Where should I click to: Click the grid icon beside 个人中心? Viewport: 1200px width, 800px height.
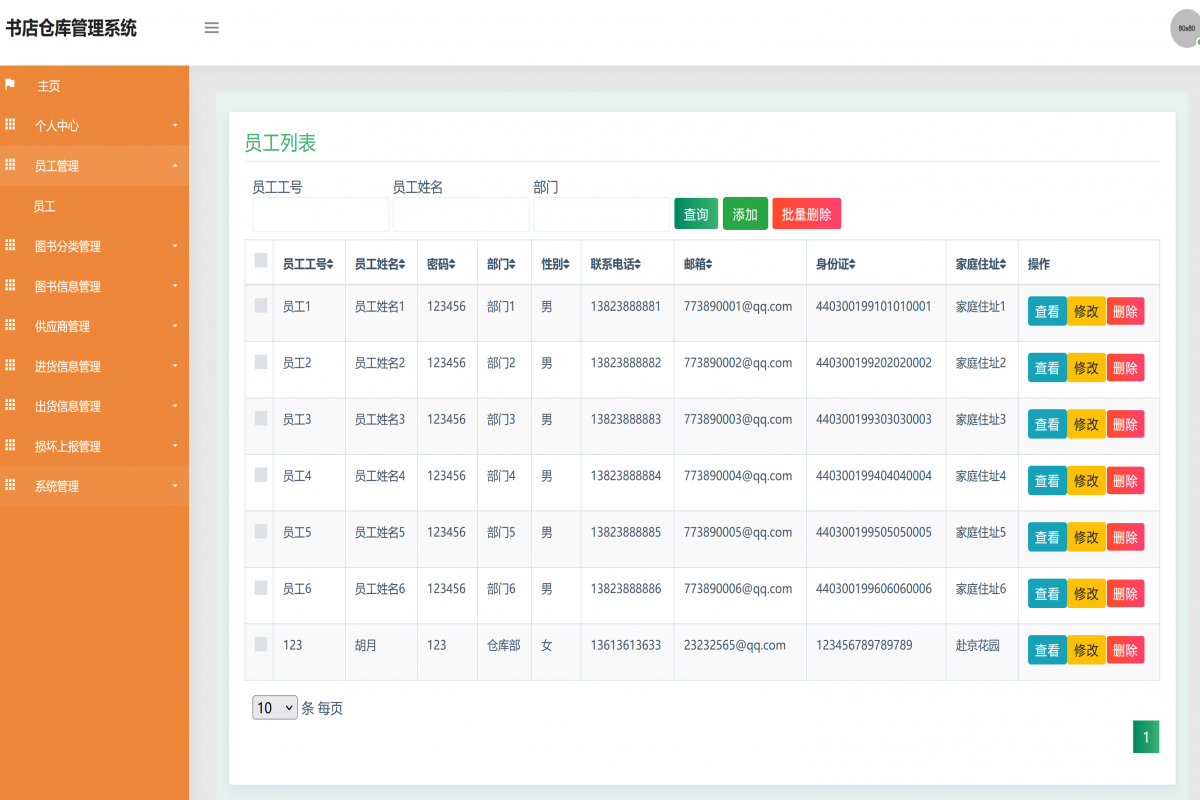pyautogui.click(x=10, y=125)
